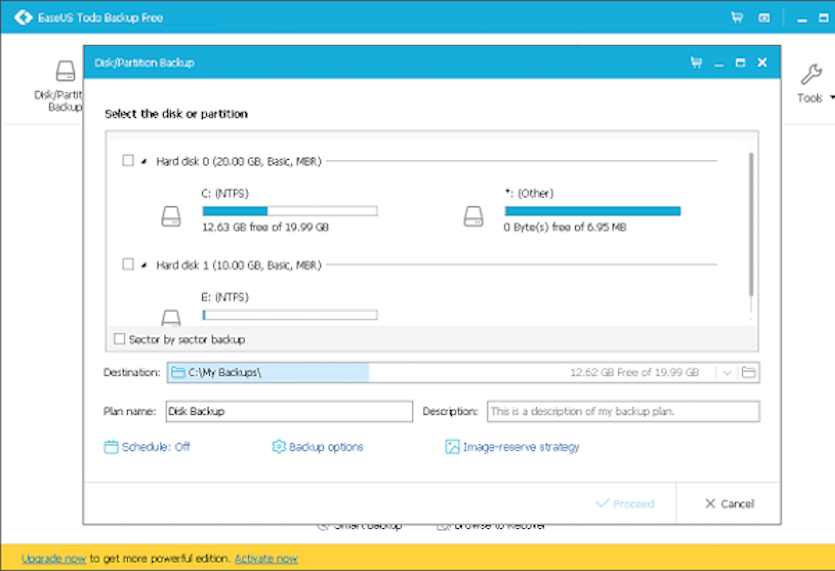Image resolution: width=835 pixels, height=571 pixels.
Task: Click the E: (NTFS) partition drive icon
Action: click(x=172, y=317)
